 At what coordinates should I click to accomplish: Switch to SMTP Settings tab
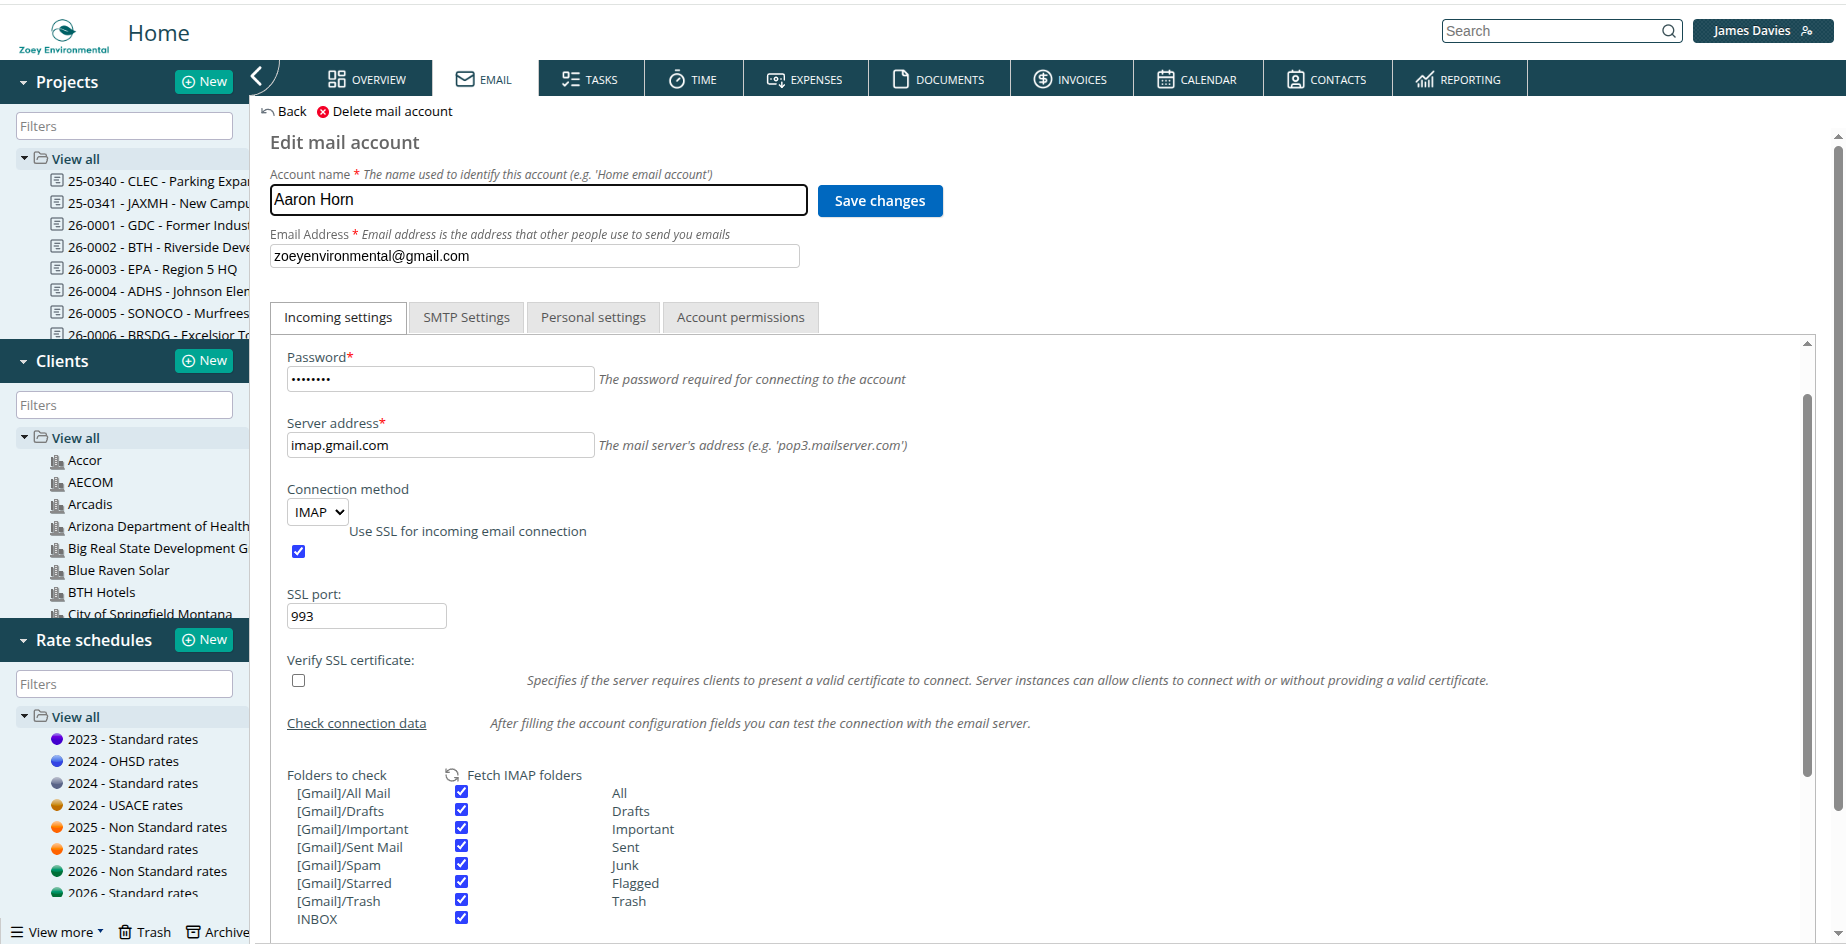pos(466,318)
